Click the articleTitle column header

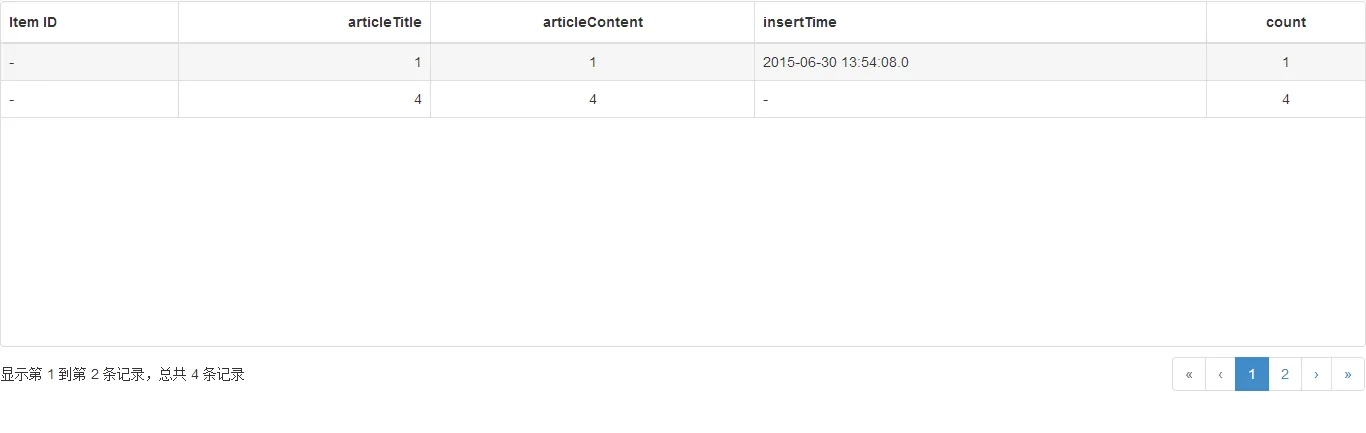[384, 22]
